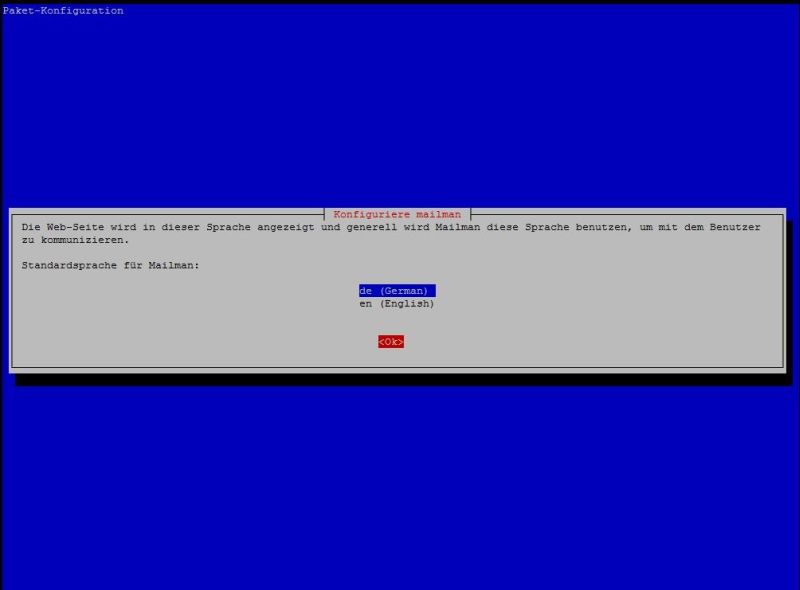The height and width of the screenshot is (590, 800).
Task: Click the "Standardsprache für Mailman:" label
Action: coord(110,265)
